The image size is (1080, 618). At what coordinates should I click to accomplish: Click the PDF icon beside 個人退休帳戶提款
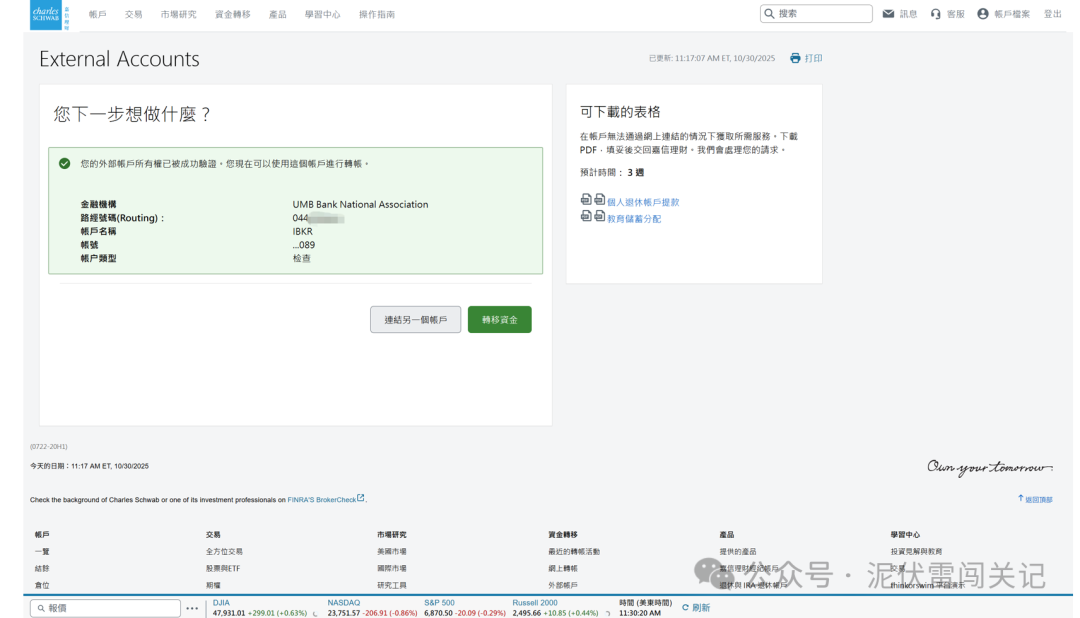585,200
